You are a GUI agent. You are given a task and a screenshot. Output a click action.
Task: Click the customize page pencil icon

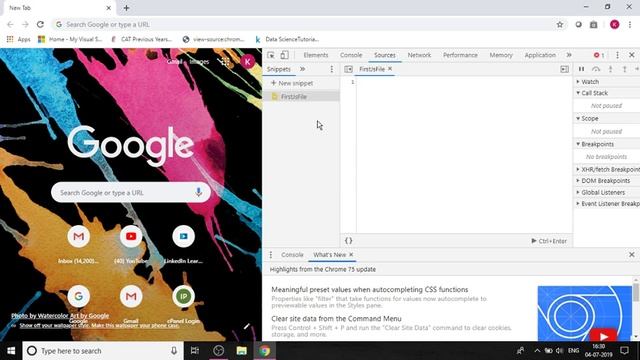pyautogui.click(x=247, y=326)
